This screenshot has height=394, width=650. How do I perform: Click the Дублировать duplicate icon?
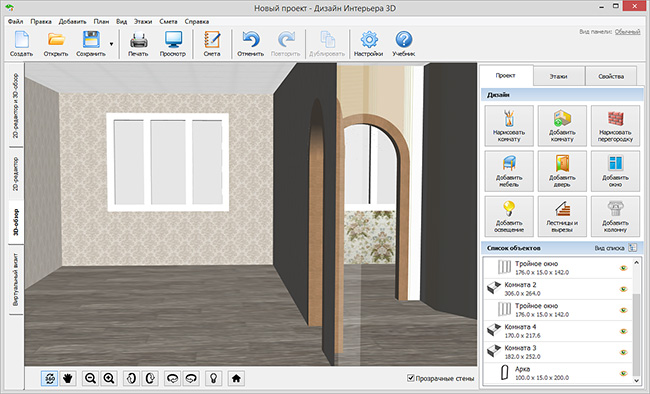point(327,43)
